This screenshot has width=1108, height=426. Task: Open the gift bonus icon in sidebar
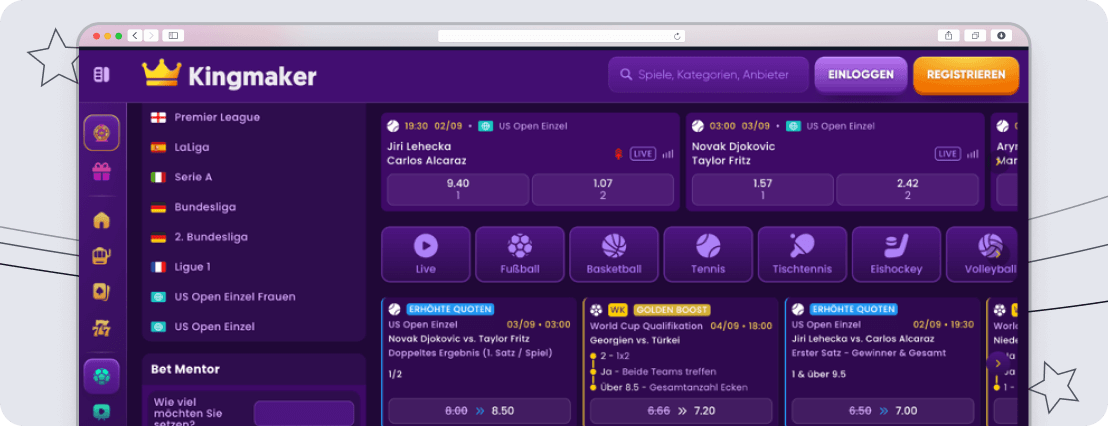tap(102, 172)
